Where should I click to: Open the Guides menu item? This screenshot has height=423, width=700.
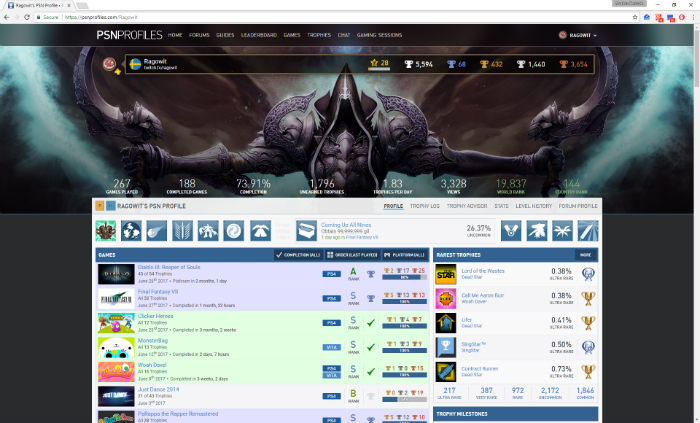225,35
